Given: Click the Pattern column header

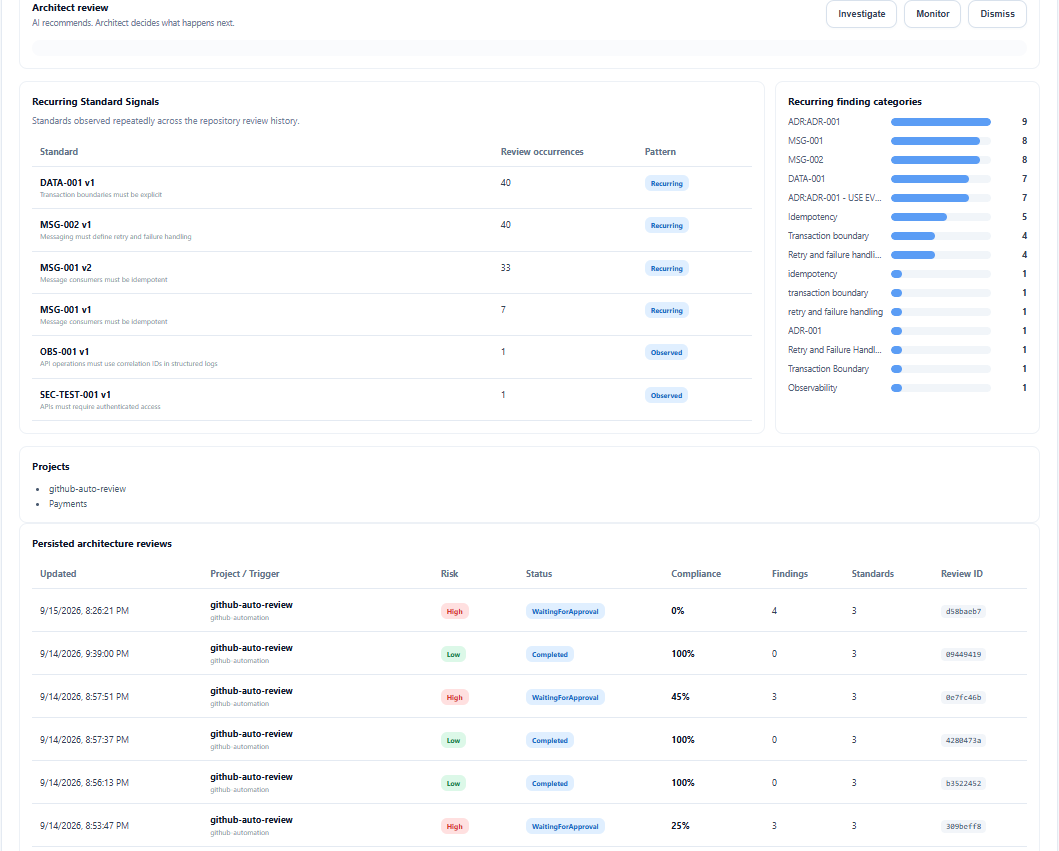Looking at the screenshot, I should click(x=660, y=152).
